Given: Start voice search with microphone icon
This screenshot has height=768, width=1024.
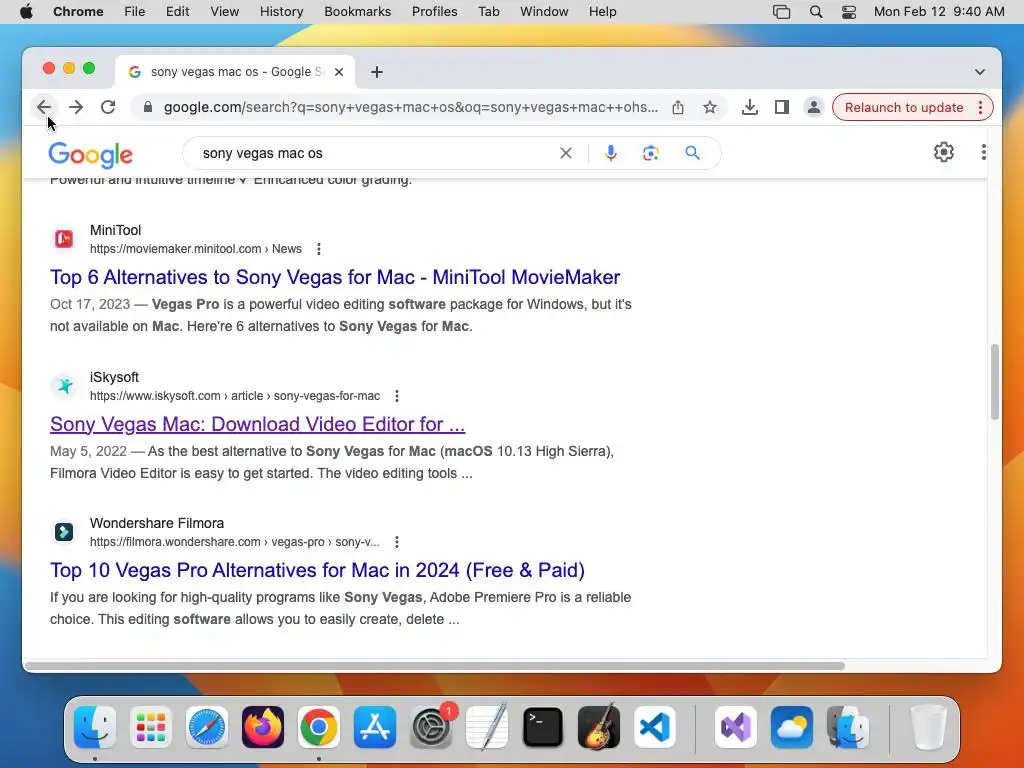Looking at the screenshot, I should (611, 153).
